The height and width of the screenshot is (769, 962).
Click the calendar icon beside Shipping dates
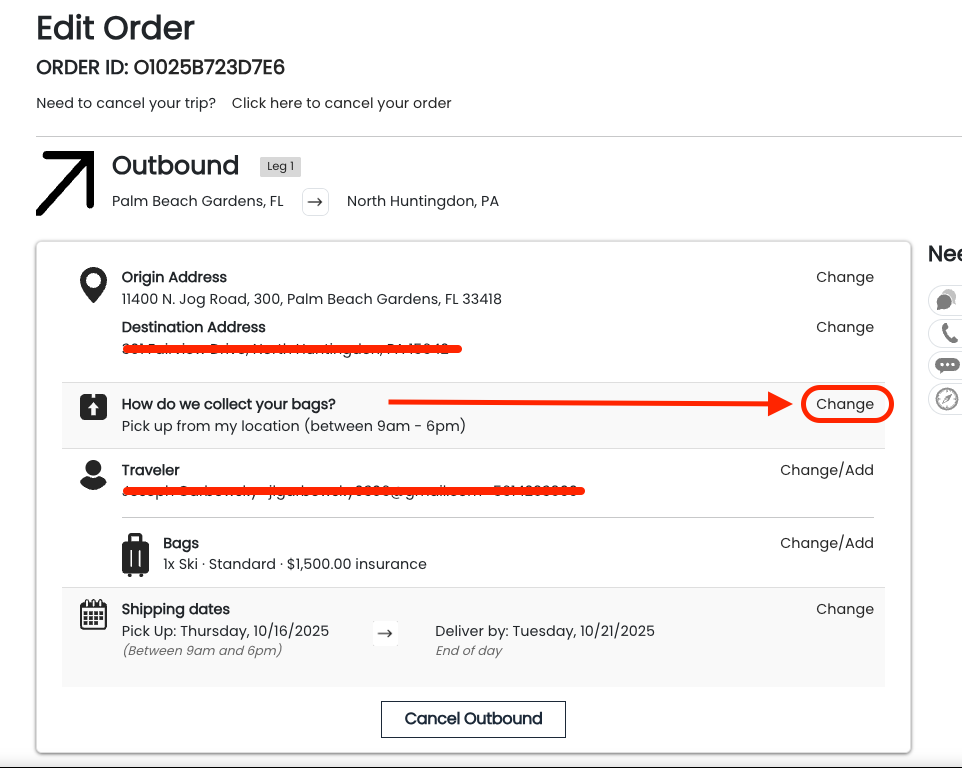click(93, 614)
